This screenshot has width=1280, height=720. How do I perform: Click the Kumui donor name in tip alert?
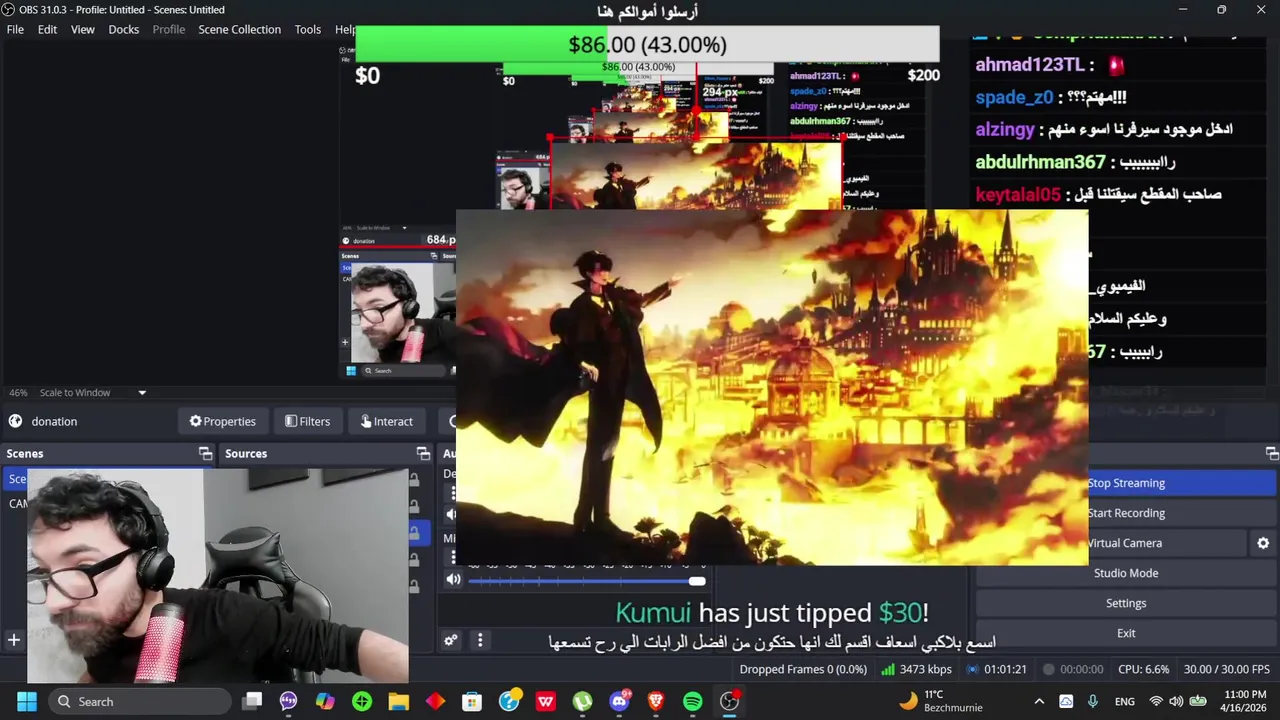click(653, 612)
